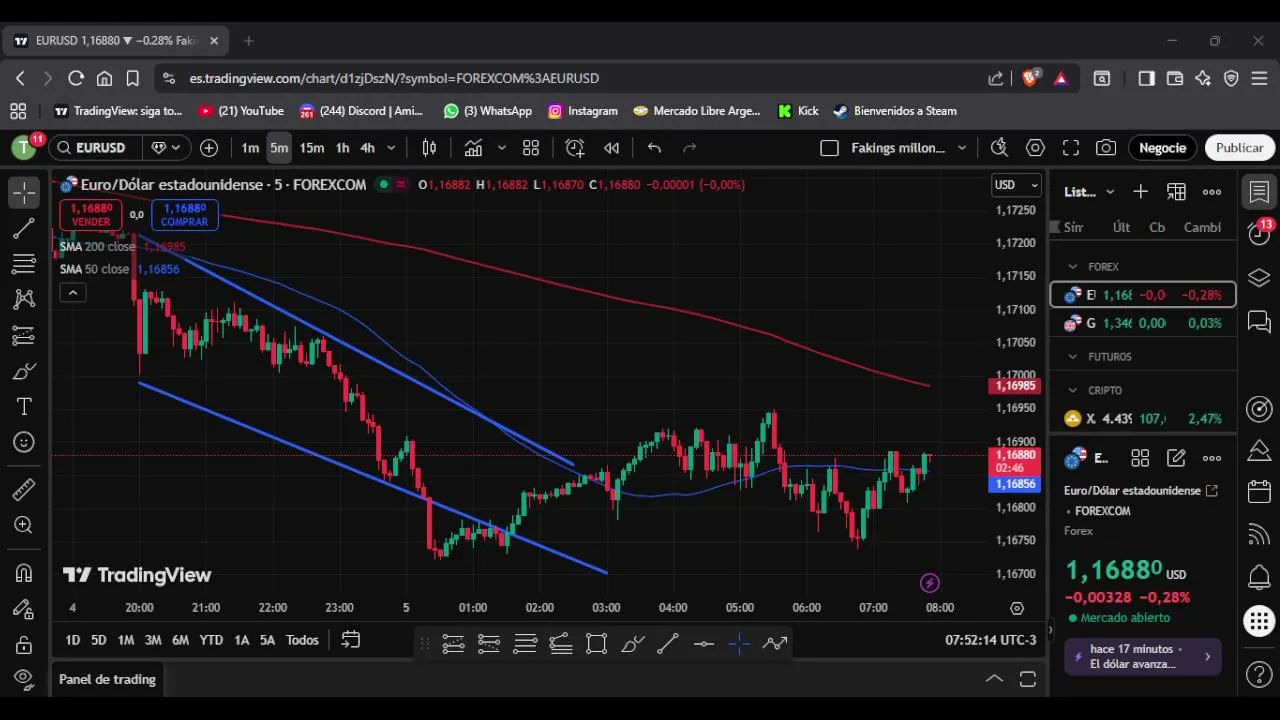Open the USD currency dropdown
The height and width of the screenshot is (720, 1280).
1016,185
